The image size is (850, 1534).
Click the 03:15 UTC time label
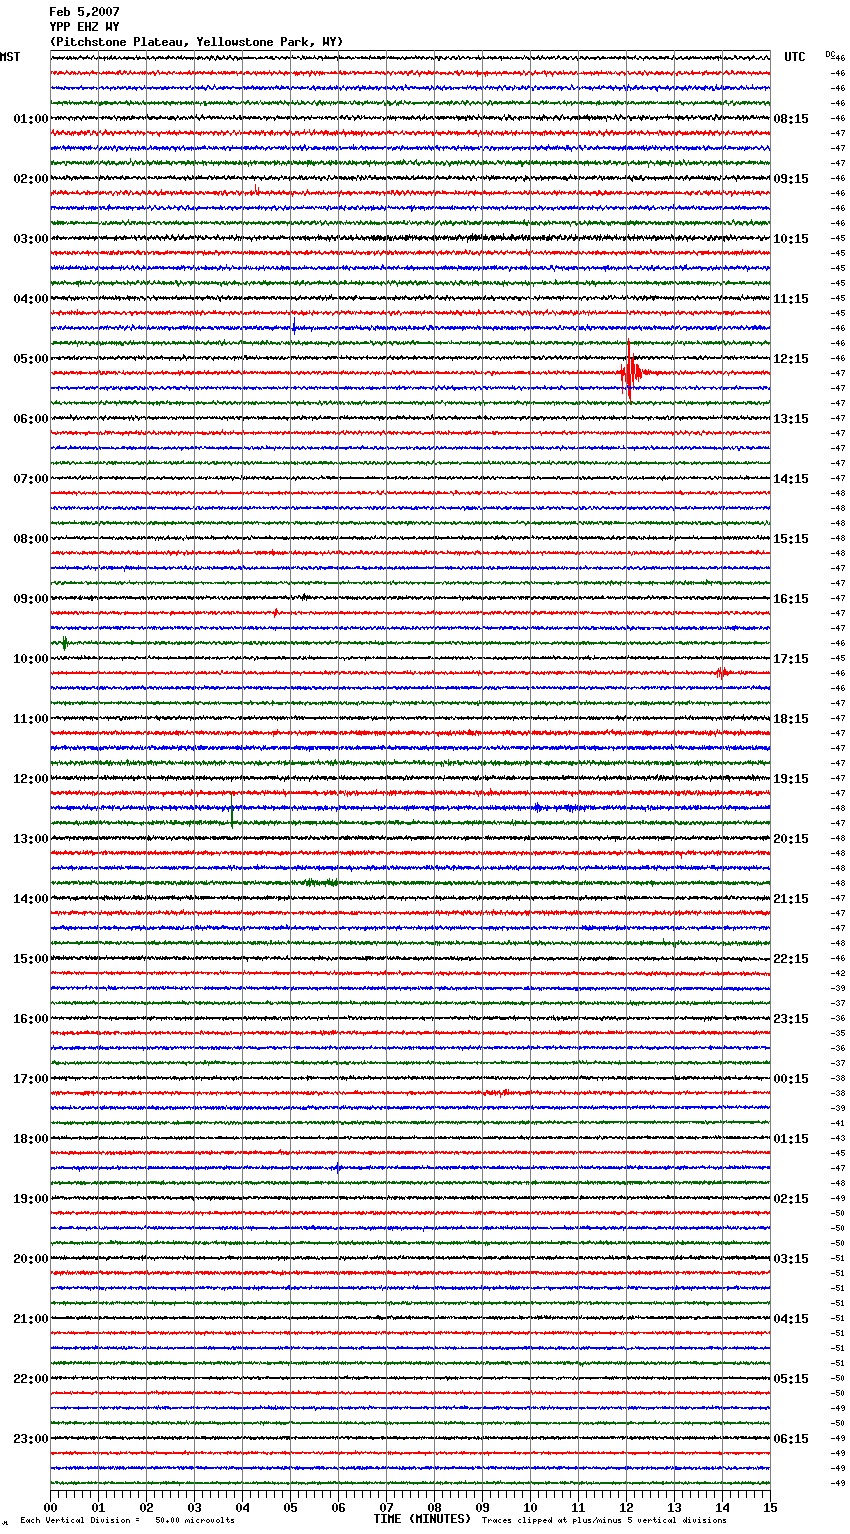(x=791, y=1259)
